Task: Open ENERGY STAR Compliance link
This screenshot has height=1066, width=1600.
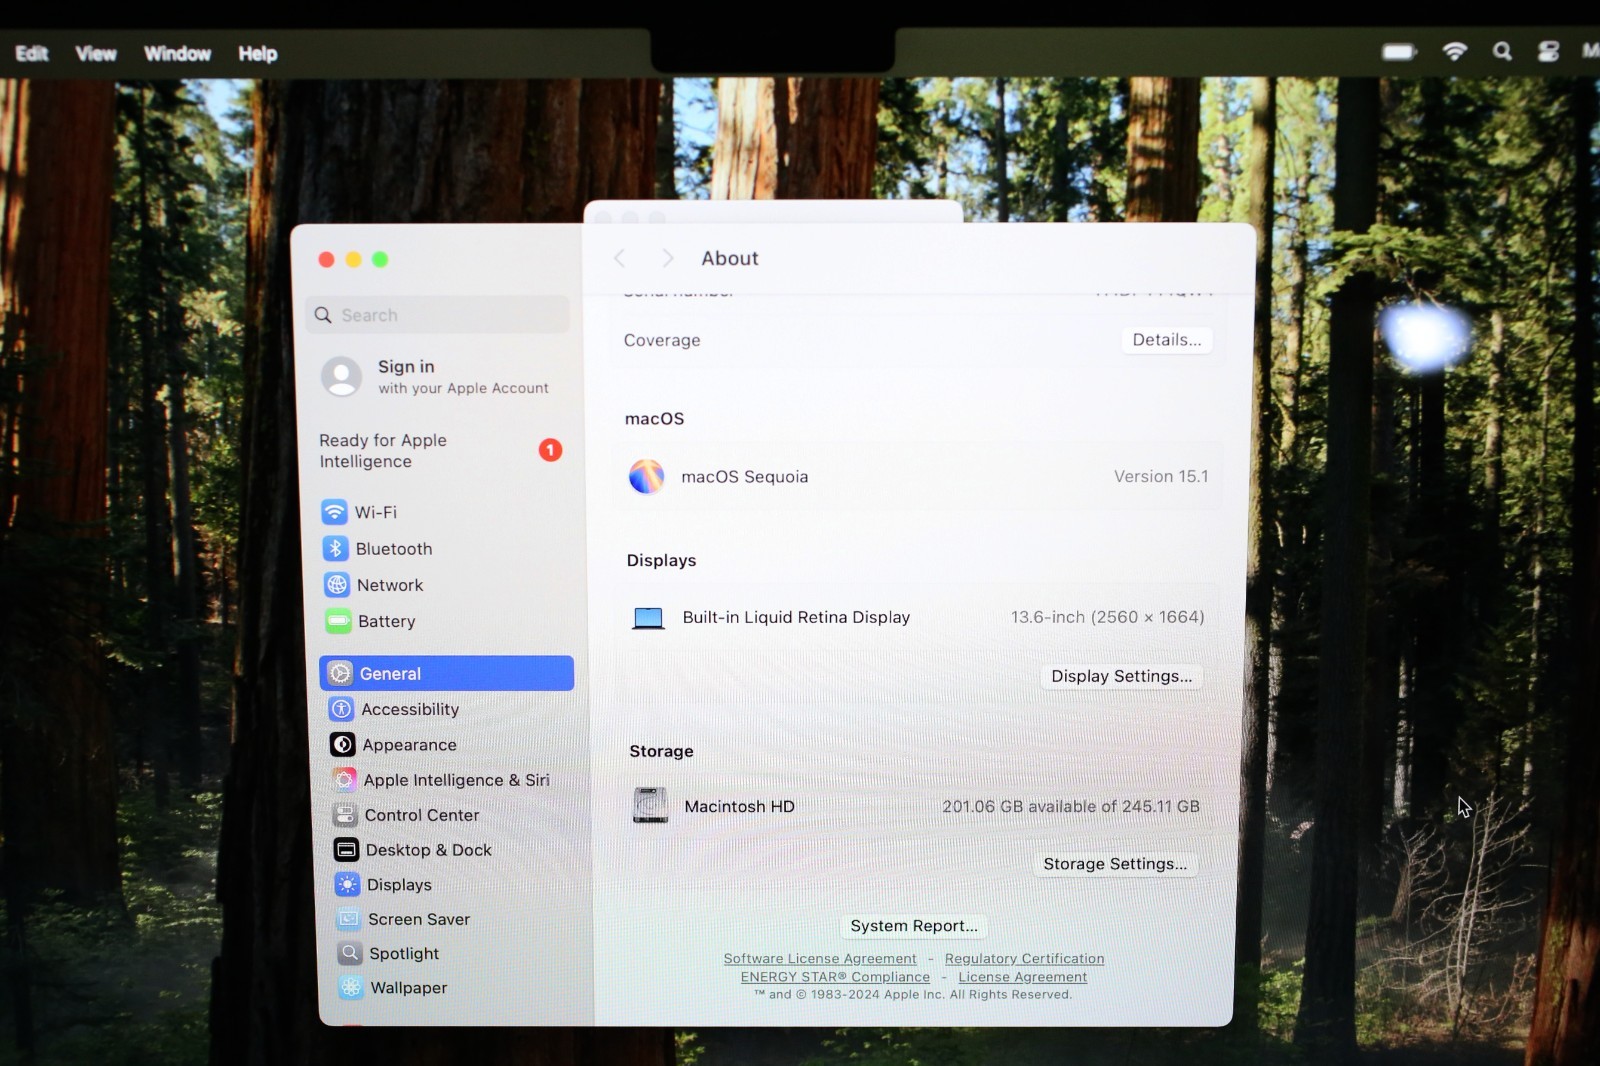Action: pos(835,977)
